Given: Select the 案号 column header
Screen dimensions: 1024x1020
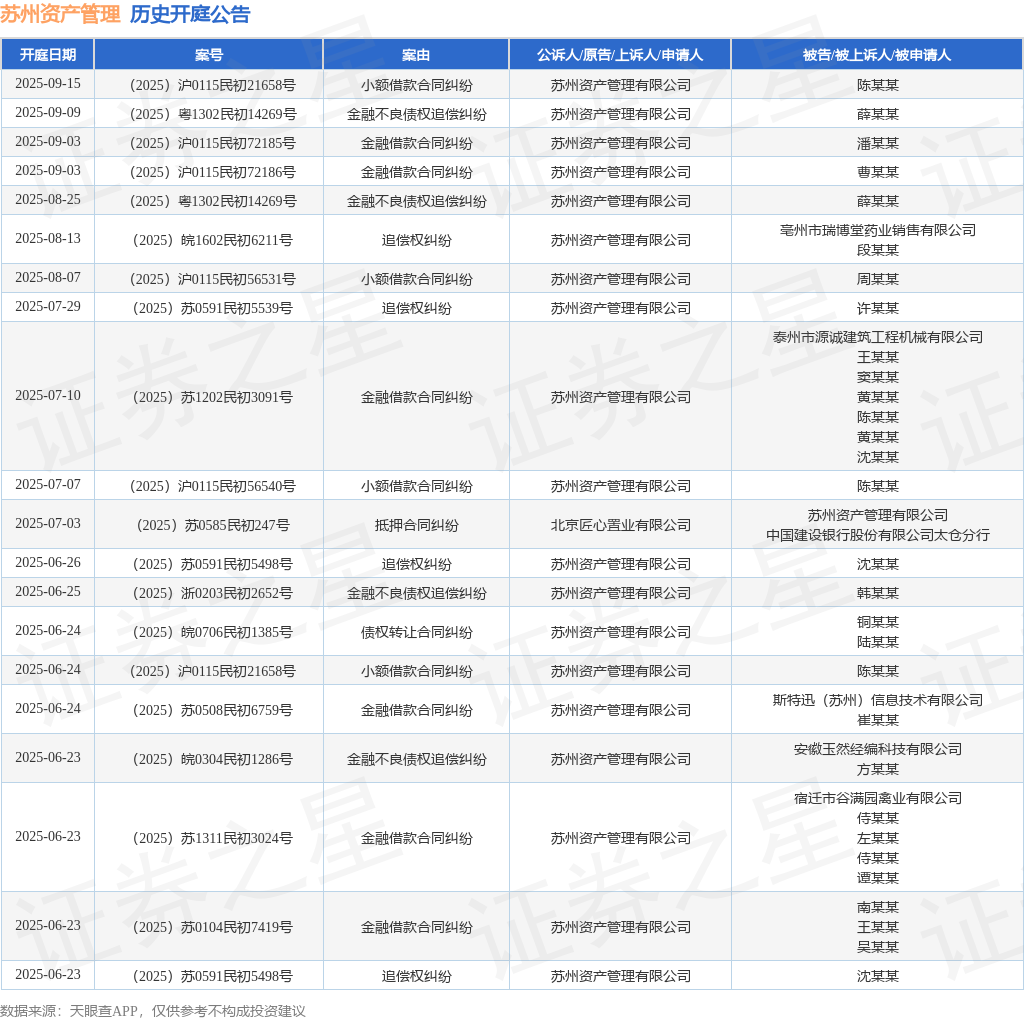Looking at the screenshot, I should pos(209,55).
